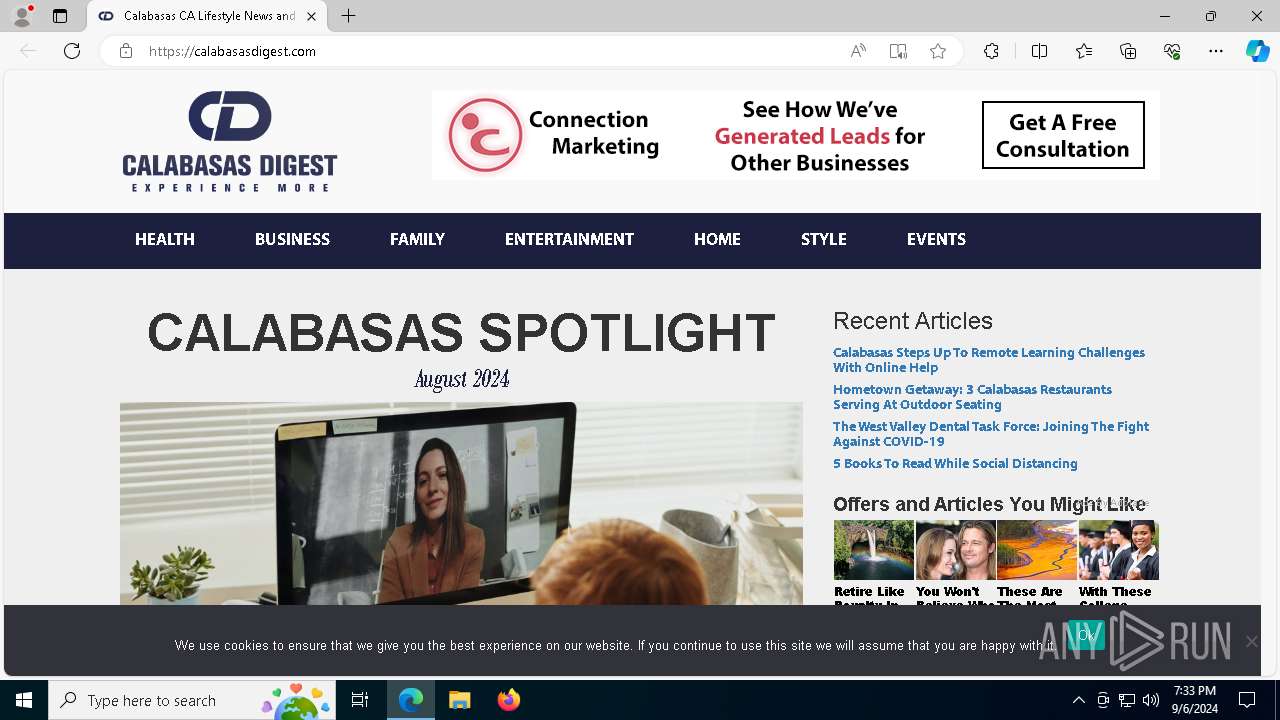Click Get A Free Consultation button
1280x720 pixels.
coord(1063,135)
